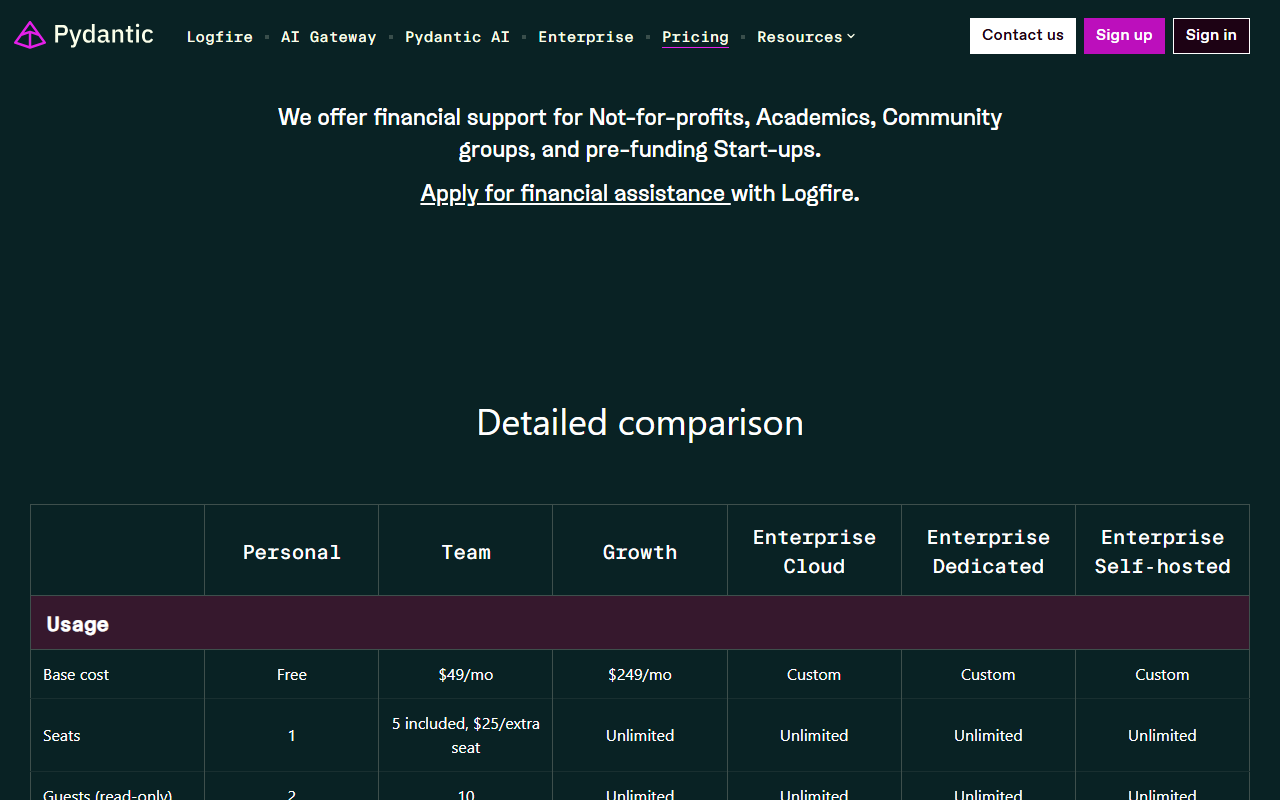Click Unlimited seats under Growth
The image size is (1280, 800).
click(640, 736)
